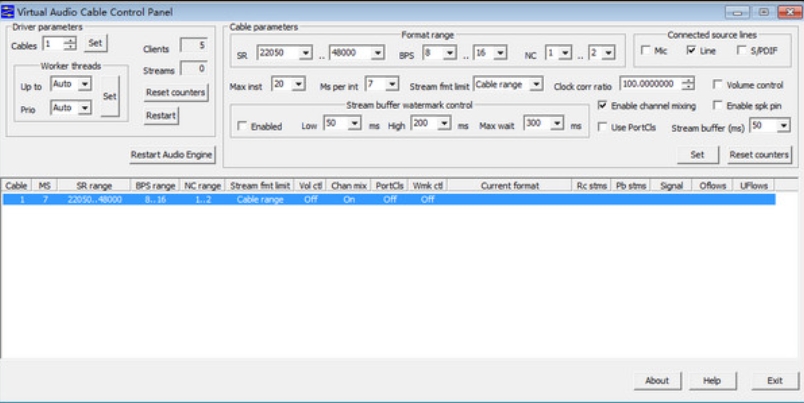Click the Clock corr ratio stepper arrows
Image resolution: width=804 pixels, height=403 pixels.
tap(688, 84)
